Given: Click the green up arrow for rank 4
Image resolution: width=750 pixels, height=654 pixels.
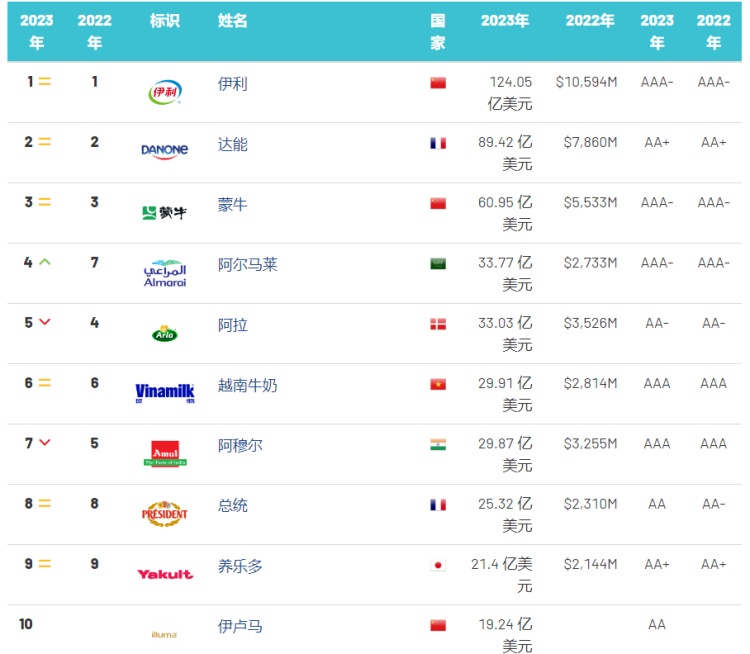Looking at the screenshot, I should pos(44,263).
